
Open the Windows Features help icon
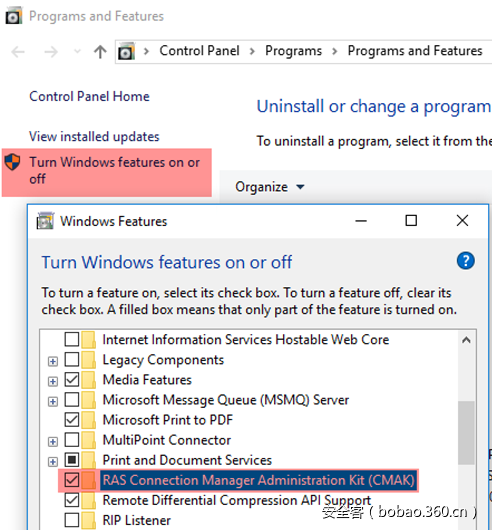(x=466, y=261)
